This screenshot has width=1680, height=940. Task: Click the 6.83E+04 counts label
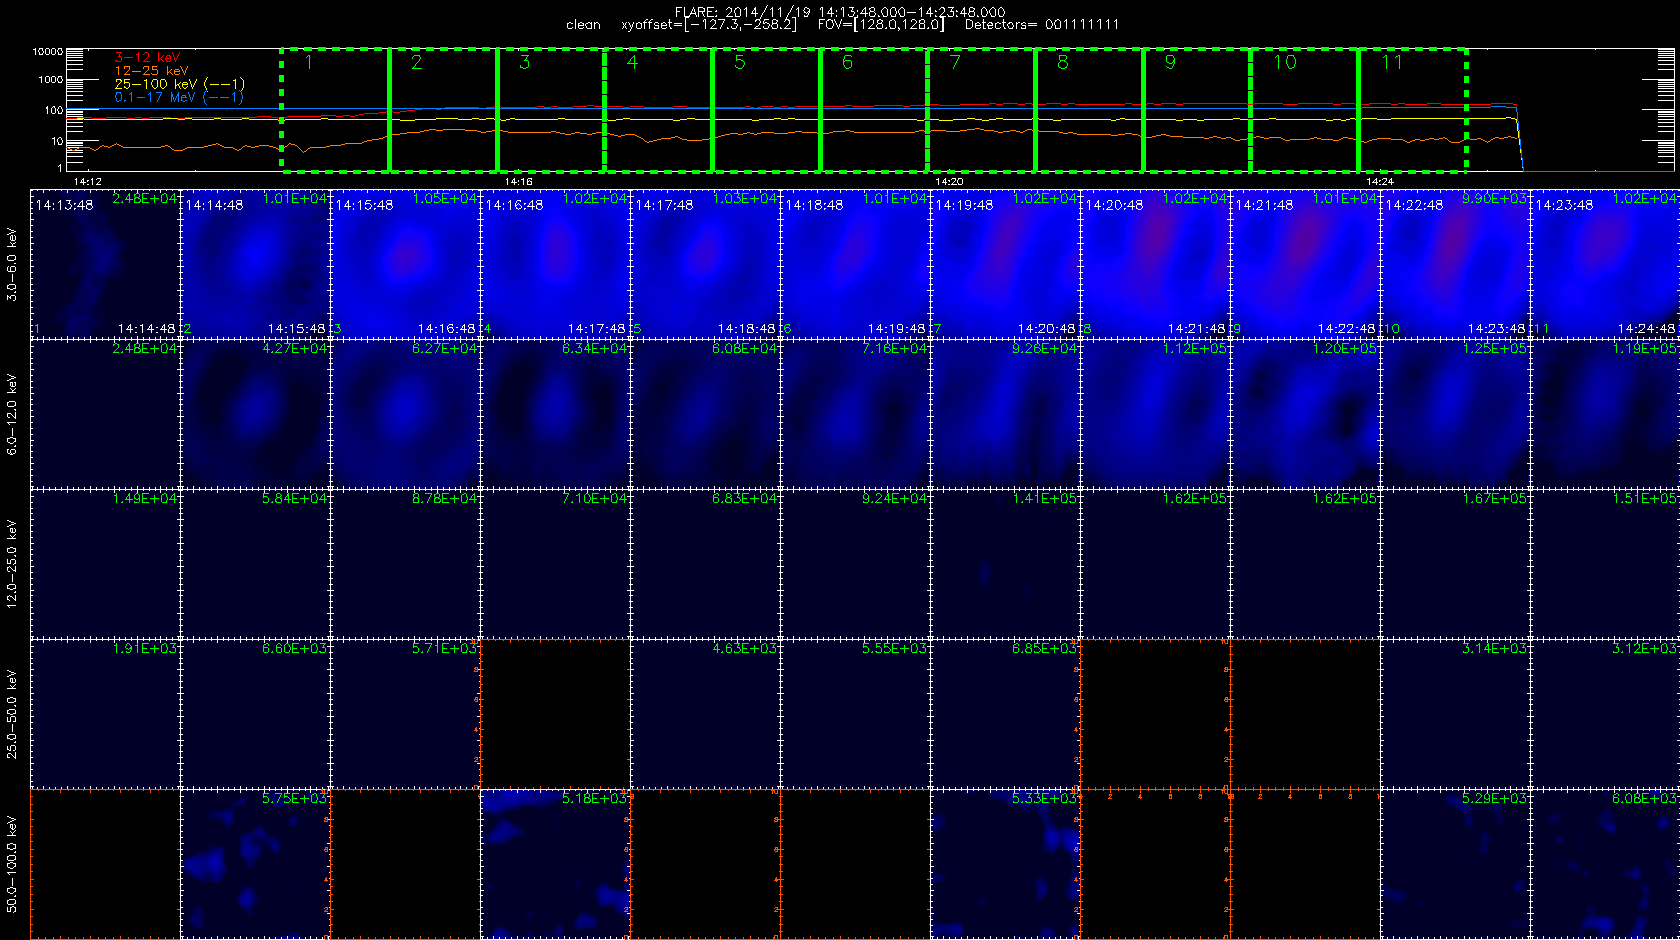744,499
